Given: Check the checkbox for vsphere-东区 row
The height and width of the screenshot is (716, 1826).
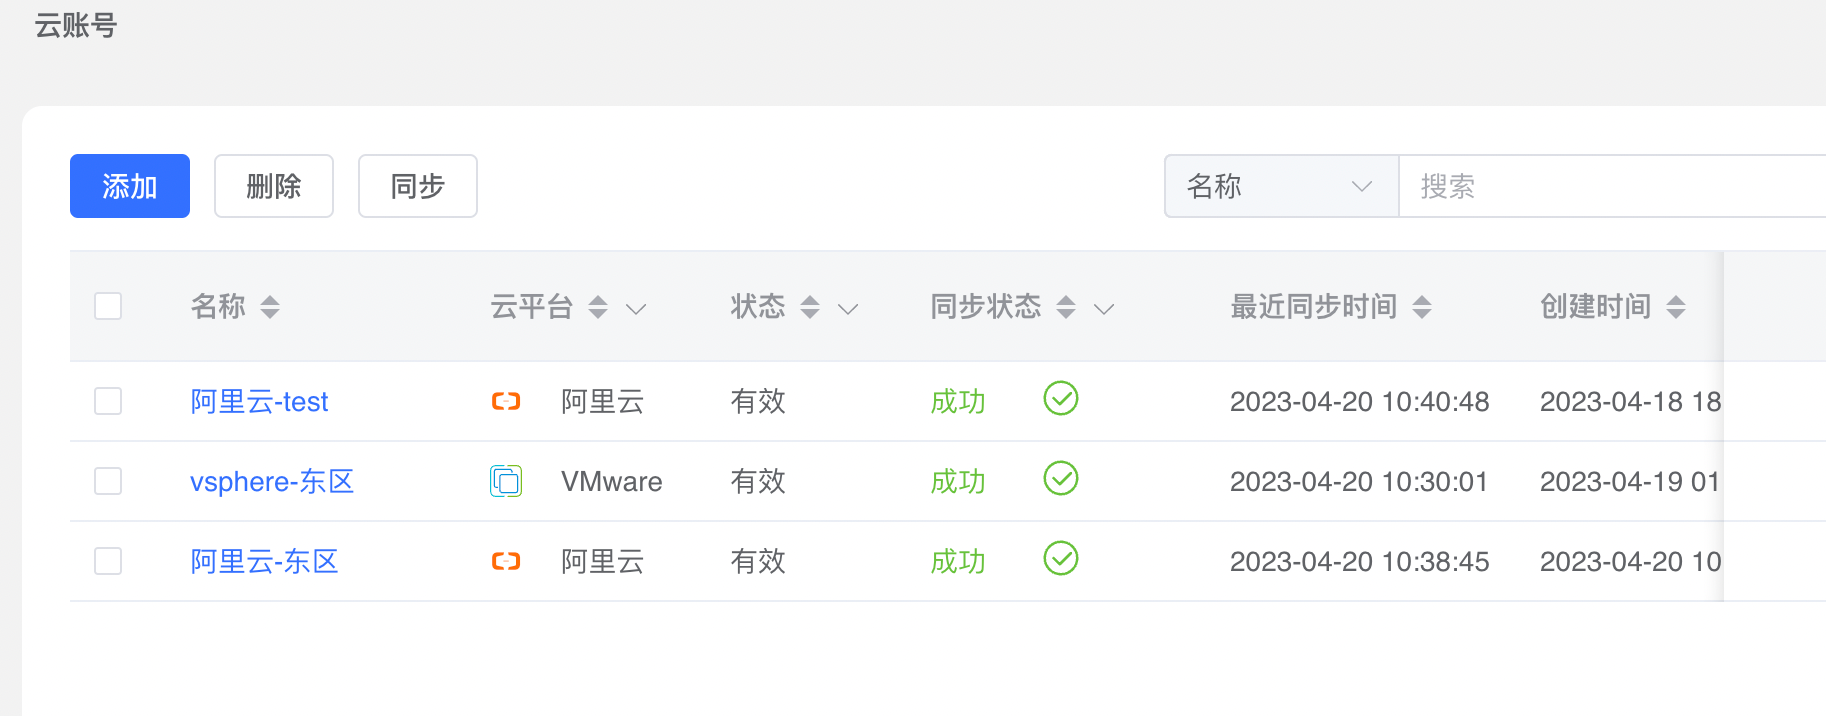Looking at the screenshot, I should tap(108, 481).
